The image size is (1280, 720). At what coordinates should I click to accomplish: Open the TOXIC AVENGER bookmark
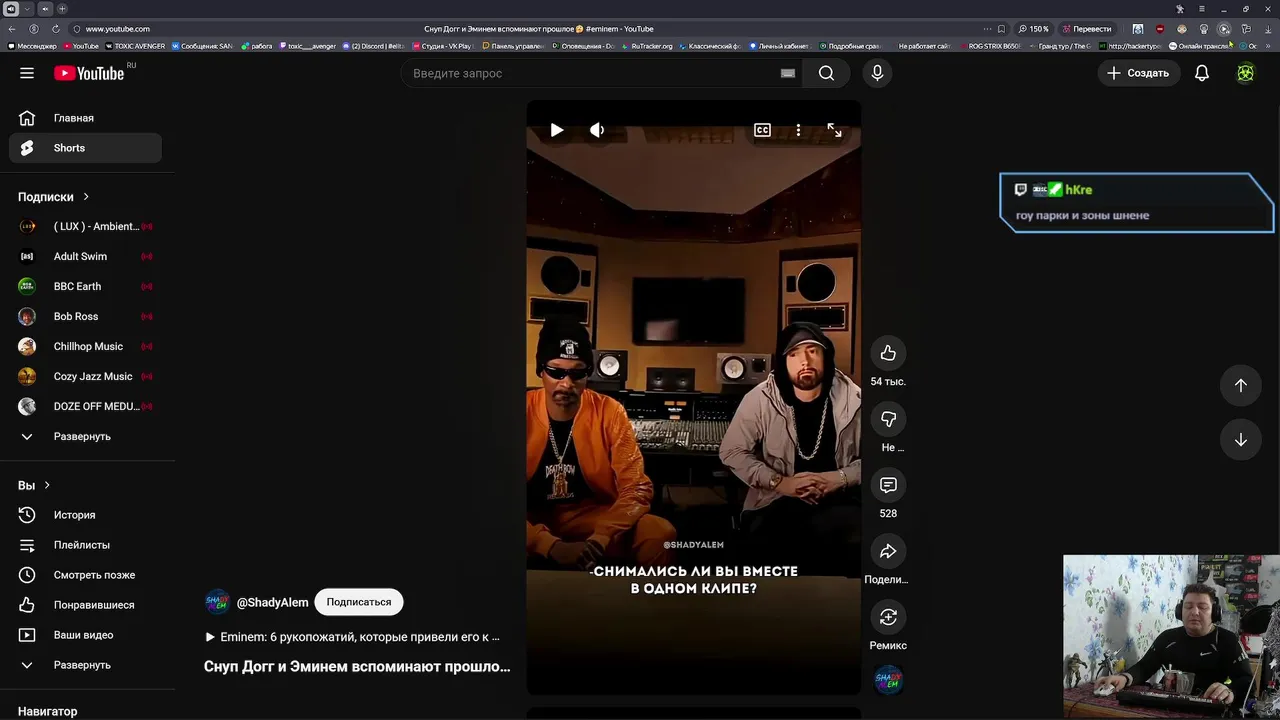(135, 46)
